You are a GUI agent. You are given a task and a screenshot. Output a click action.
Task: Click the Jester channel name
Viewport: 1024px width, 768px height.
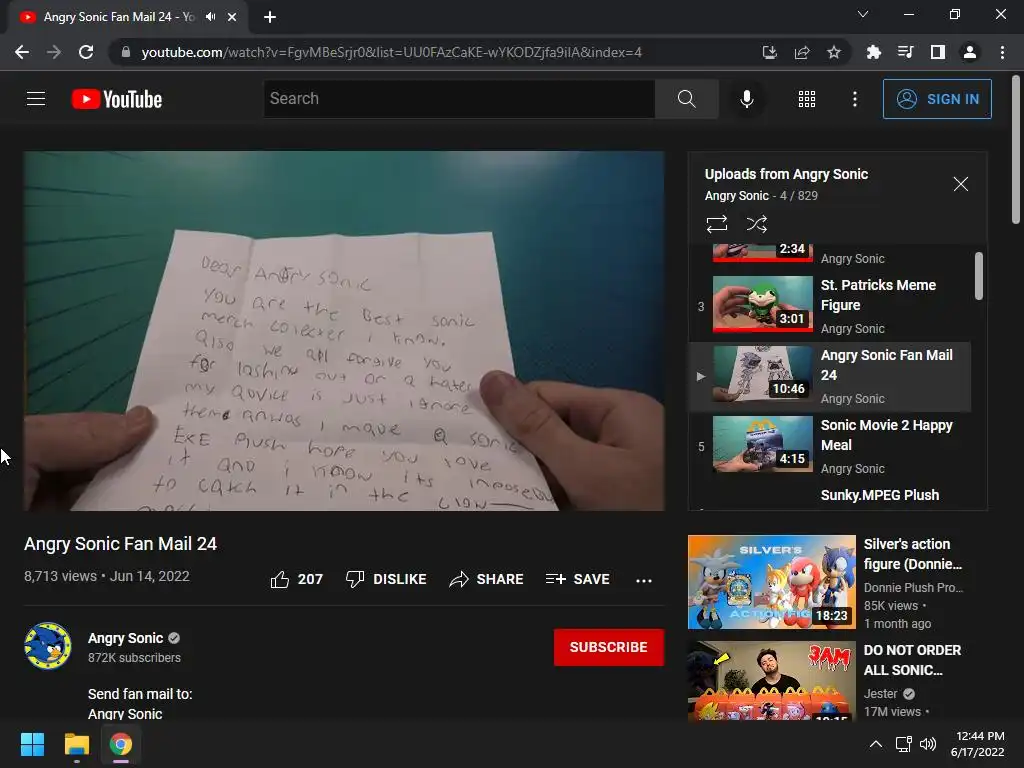coord(880,694)
